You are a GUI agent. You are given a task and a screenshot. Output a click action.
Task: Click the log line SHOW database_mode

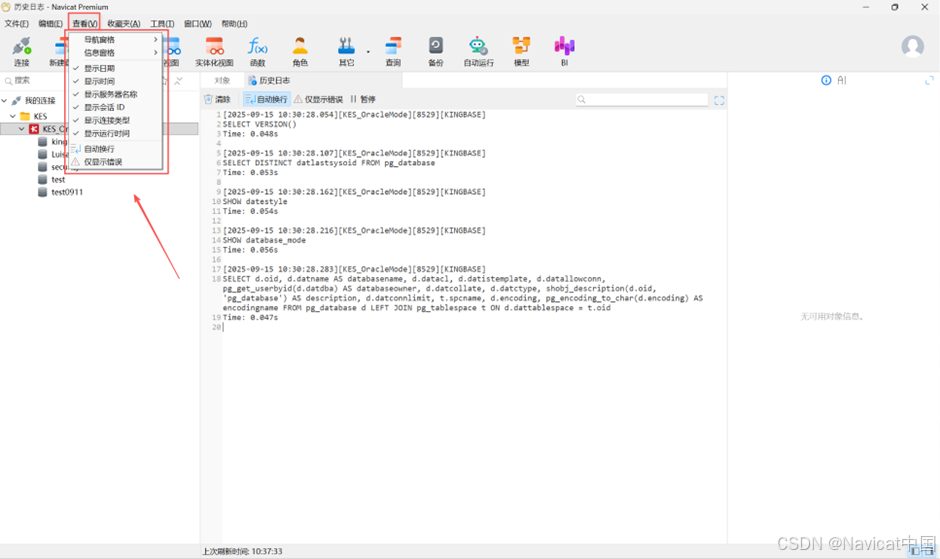[264, 240]
